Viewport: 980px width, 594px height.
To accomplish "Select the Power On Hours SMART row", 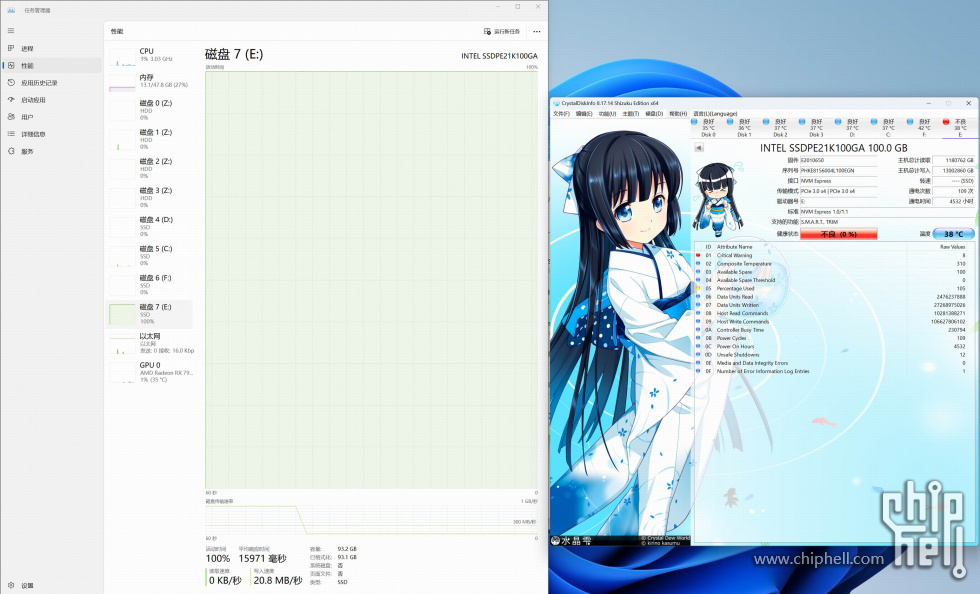I will pos(834,346).
